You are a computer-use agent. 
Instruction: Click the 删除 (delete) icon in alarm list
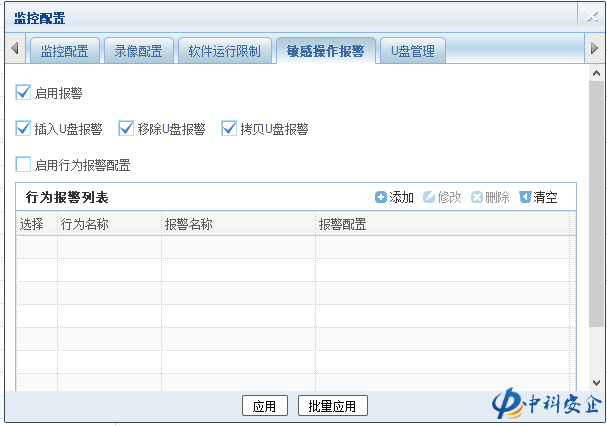click(x=477, y=197)
